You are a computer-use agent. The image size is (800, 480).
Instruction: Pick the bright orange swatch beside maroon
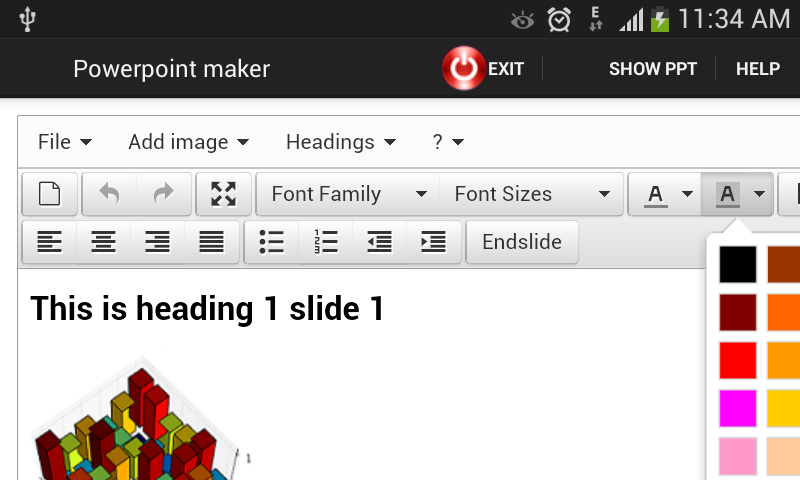coord(784,312)
